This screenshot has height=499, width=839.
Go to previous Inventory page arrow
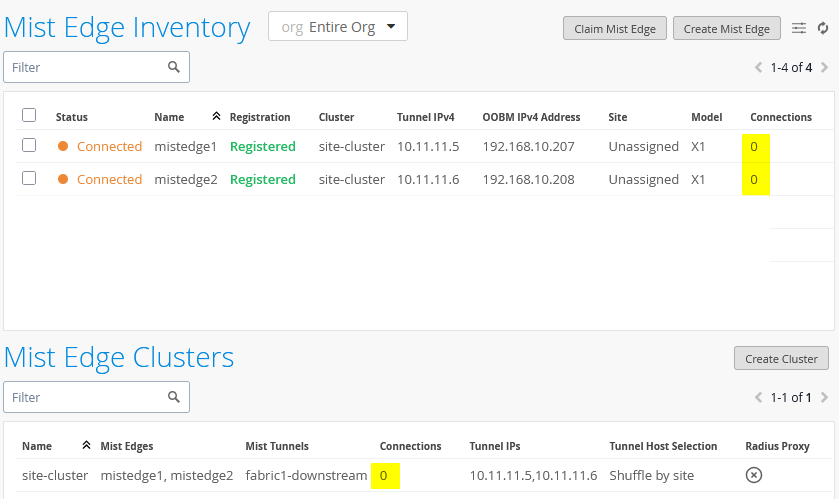tap(758, 67)
